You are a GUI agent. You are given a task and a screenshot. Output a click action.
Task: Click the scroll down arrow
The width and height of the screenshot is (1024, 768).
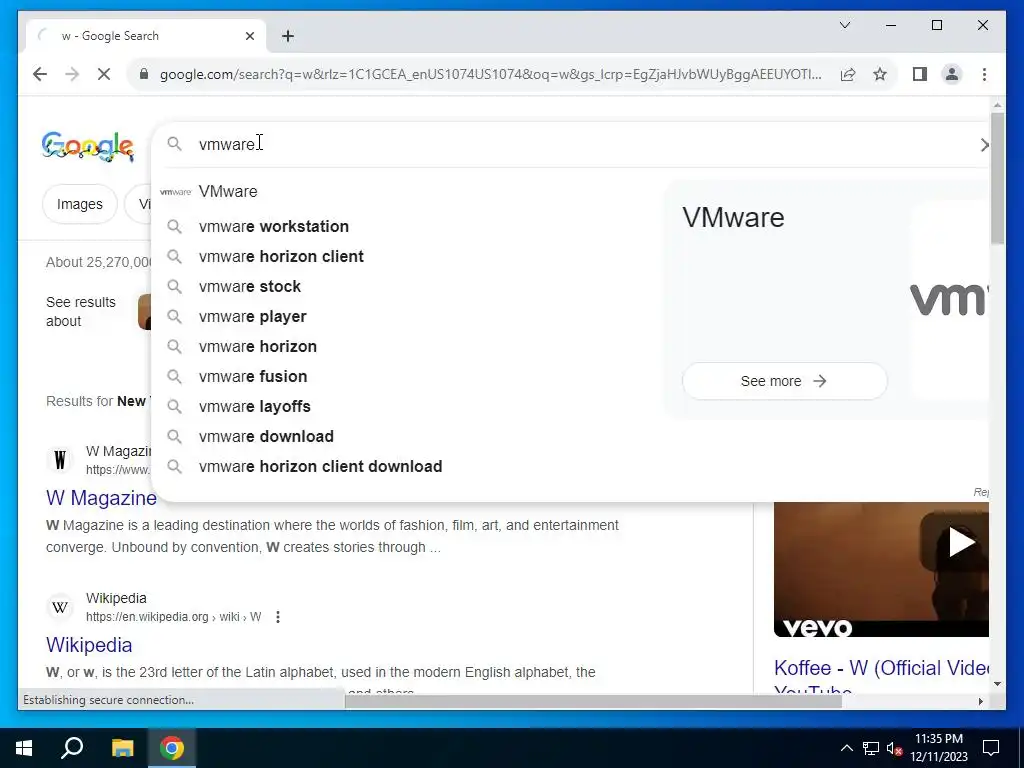pyautogui.click(x=997, y=684)
